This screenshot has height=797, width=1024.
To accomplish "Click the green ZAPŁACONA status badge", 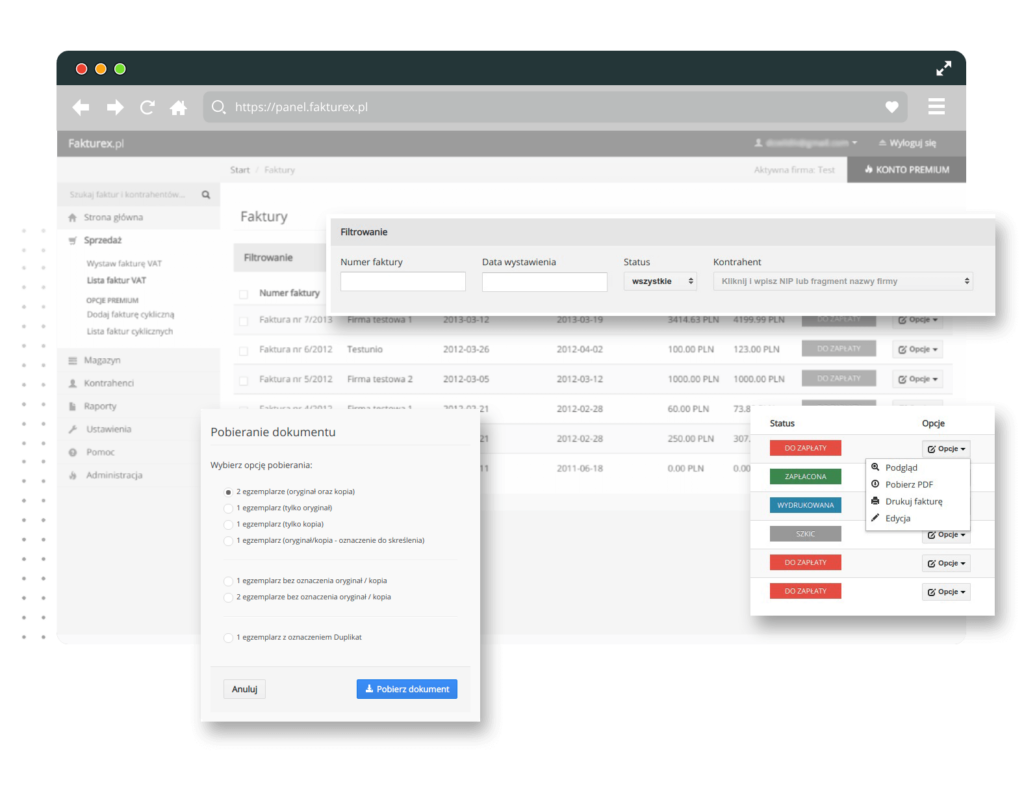I will click(x=805, y=477).
